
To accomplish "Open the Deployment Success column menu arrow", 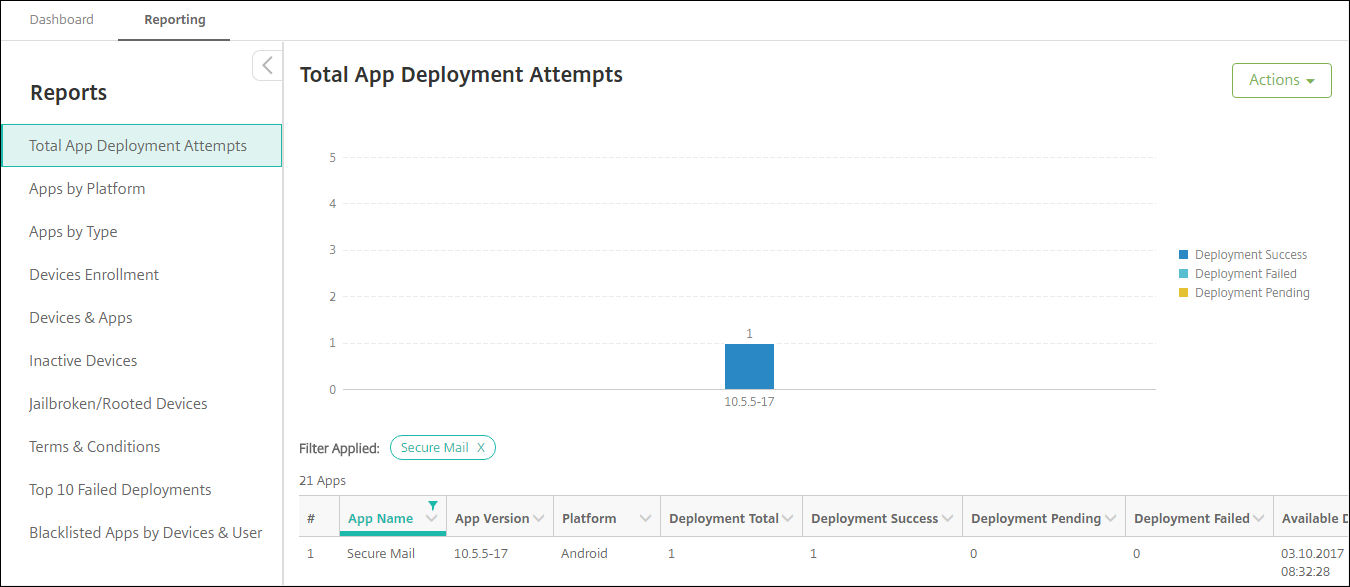I will (x=948, y=519).
